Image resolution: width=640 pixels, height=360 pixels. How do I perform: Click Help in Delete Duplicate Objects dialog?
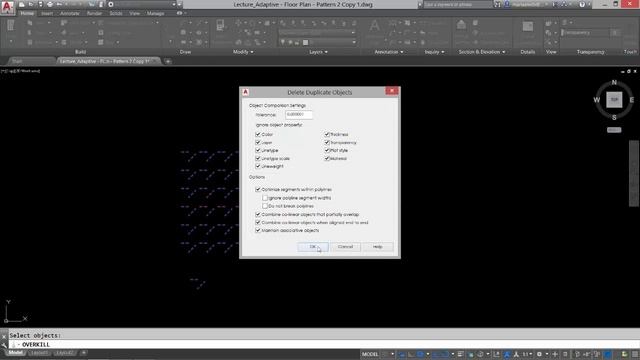tap(378, 247)
